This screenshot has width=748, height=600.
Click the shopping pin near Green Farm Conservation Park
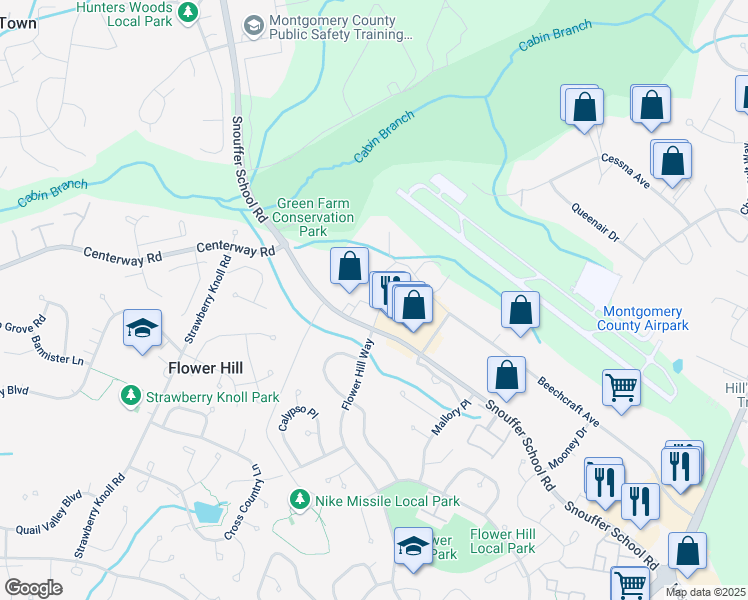[349, 266]
